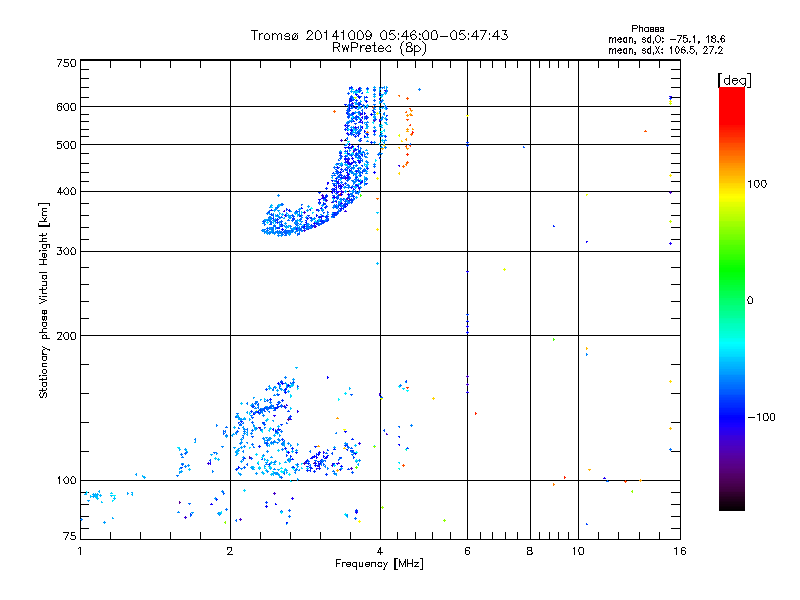Viewport: 800px width, 600px height.
Task: Click the 'mean, sd,X: 106.5, 27.2' text
Action: 665,51
